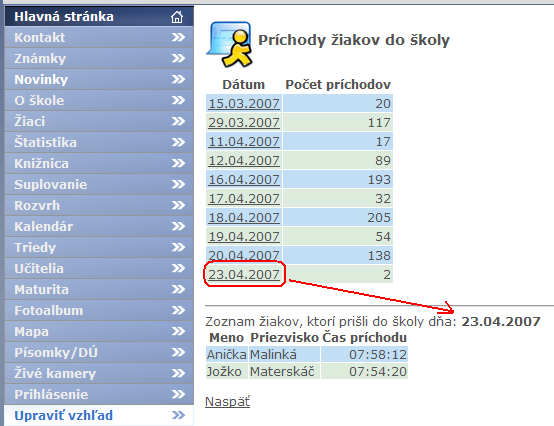Open the Prihlásenie login page
Image resolution: width=554 pixels, height=426 pixels.
pyautogui.click(x=99, y=394)
